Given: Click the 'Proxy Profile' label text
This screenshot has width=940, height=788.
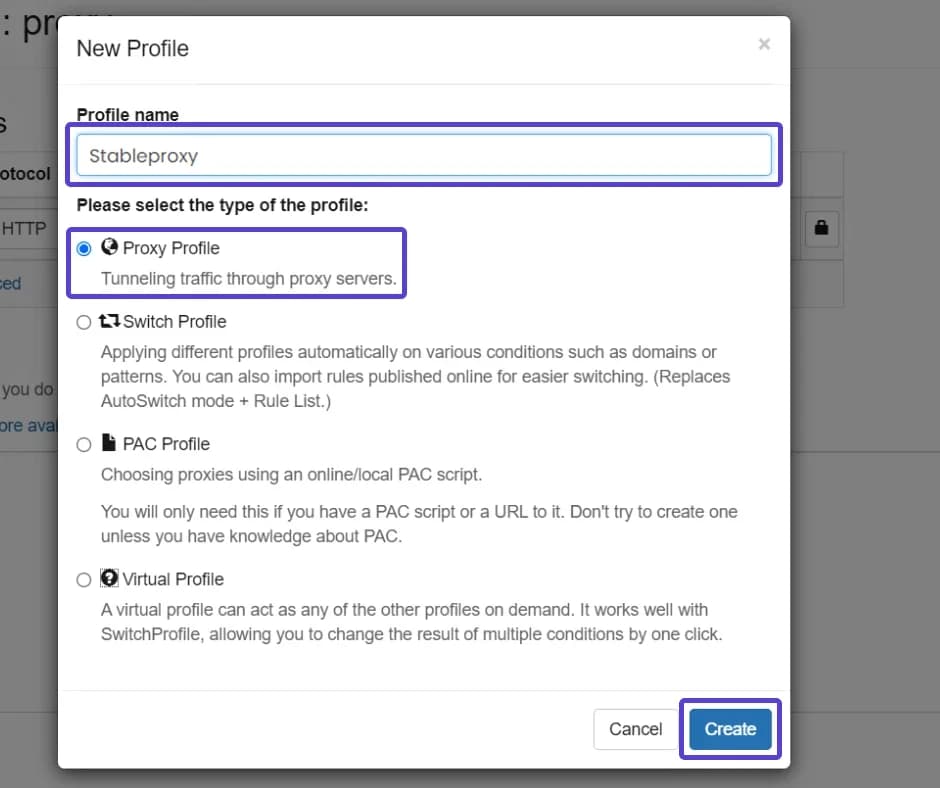Looking at the screenshot, I should pyautogui.click(x=171, y=248).
